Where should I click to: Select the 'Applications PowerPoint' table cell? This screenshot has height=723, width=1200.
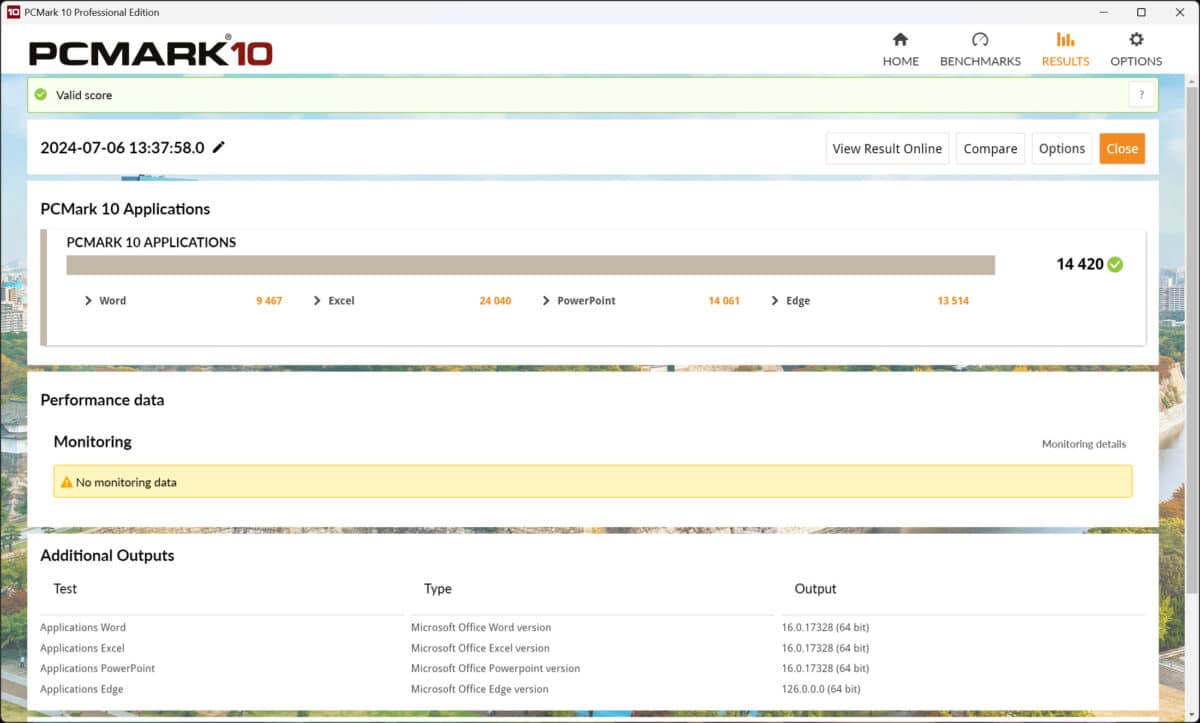[98, 668]
